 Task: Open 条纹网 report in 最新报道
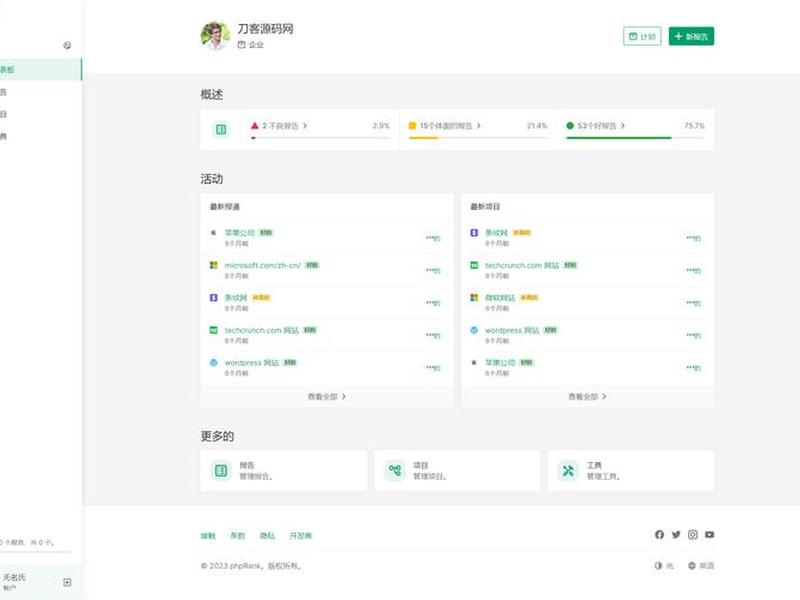(236, 297)
